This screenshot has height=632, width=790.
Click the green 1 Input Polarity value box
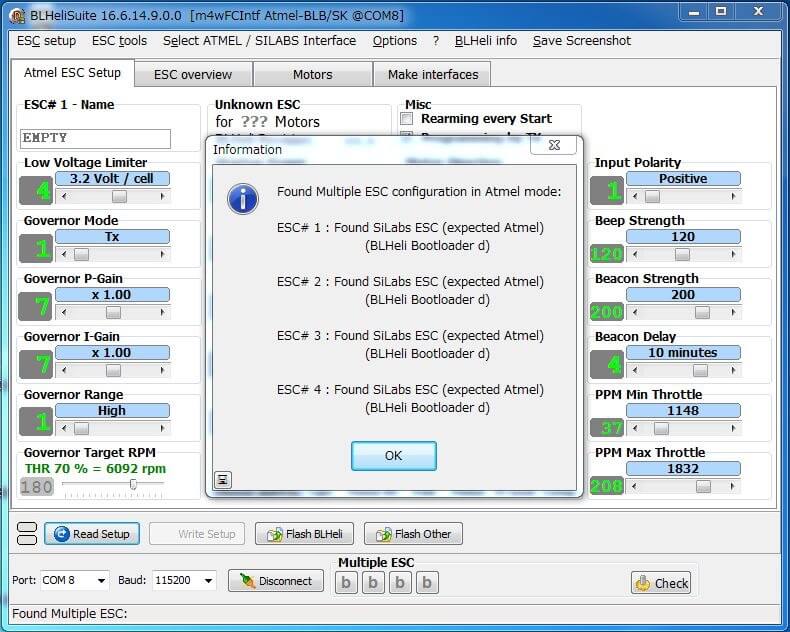pyautogui.click(x=607, y=191)
